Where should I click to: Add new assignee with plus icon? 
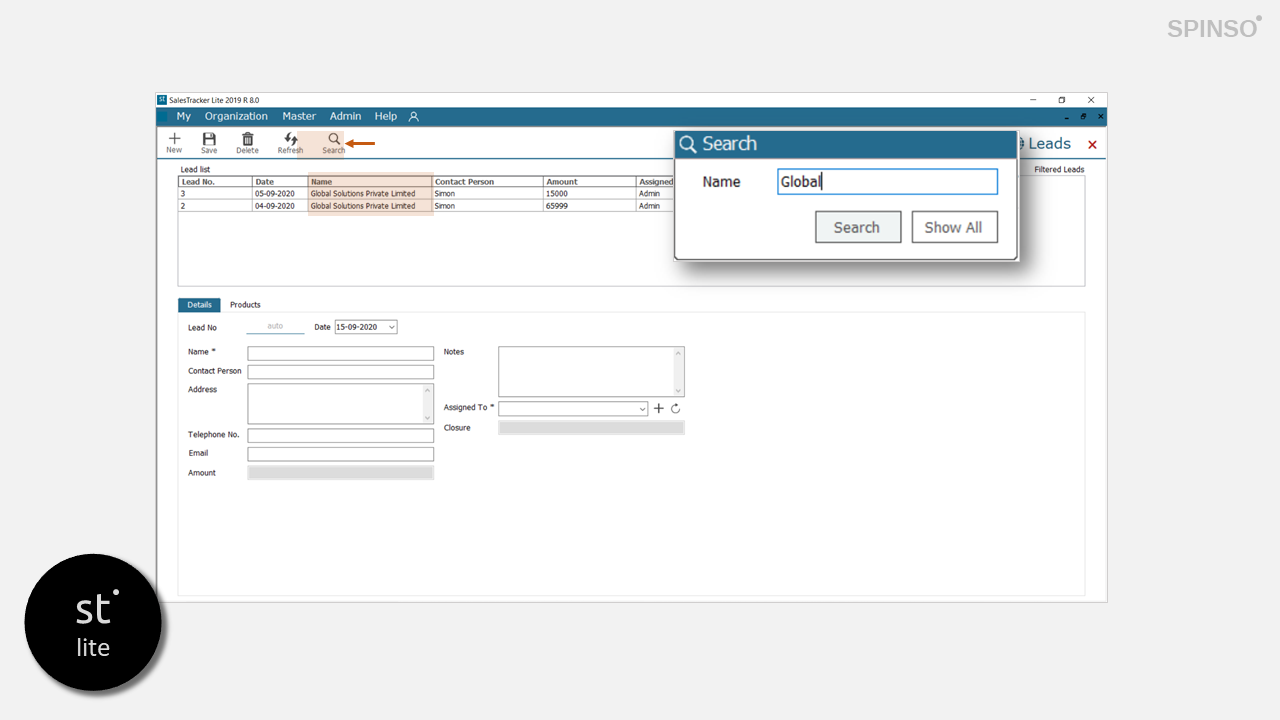pyautogui.click(x=658, y=409)
